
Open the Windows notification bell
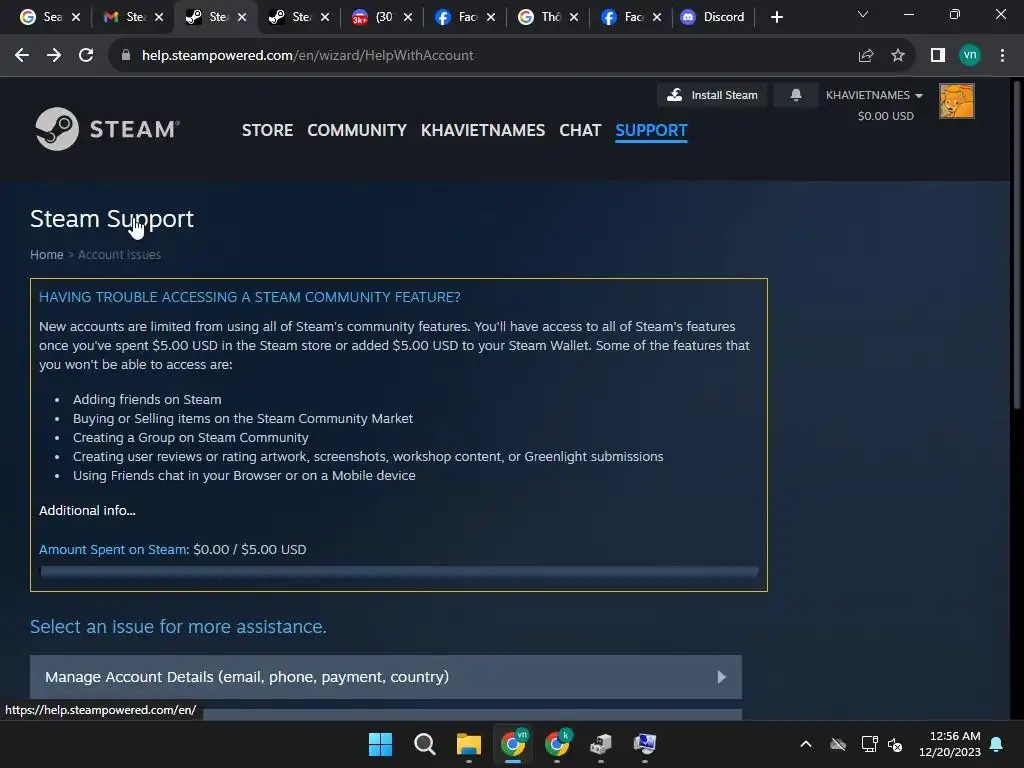997,744
